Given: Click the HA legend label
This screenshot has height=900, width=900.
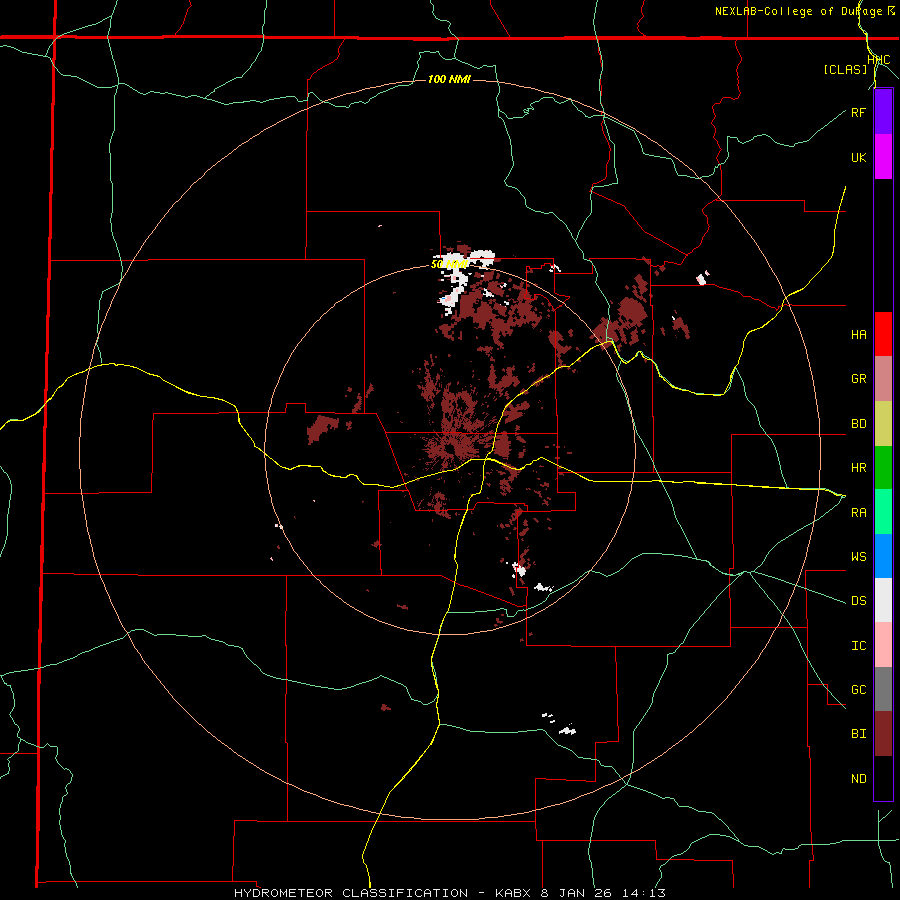Looking at the screenshot, I should pyautogui.click(x=859, y=335).
